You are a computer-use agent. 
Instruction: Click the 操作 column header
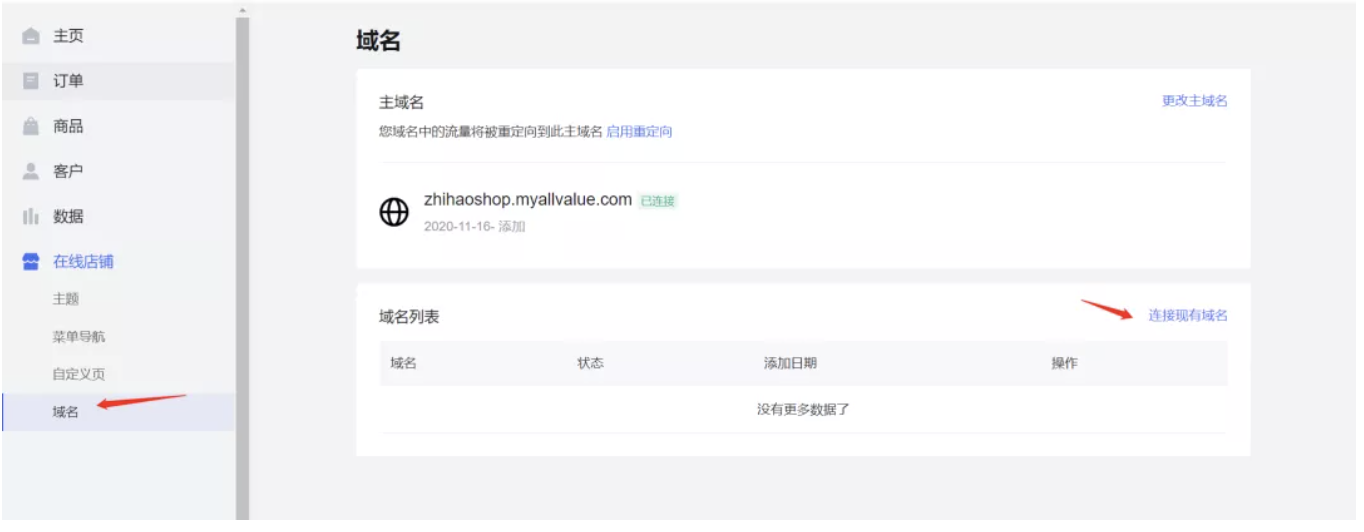(x=1064, y=363)
